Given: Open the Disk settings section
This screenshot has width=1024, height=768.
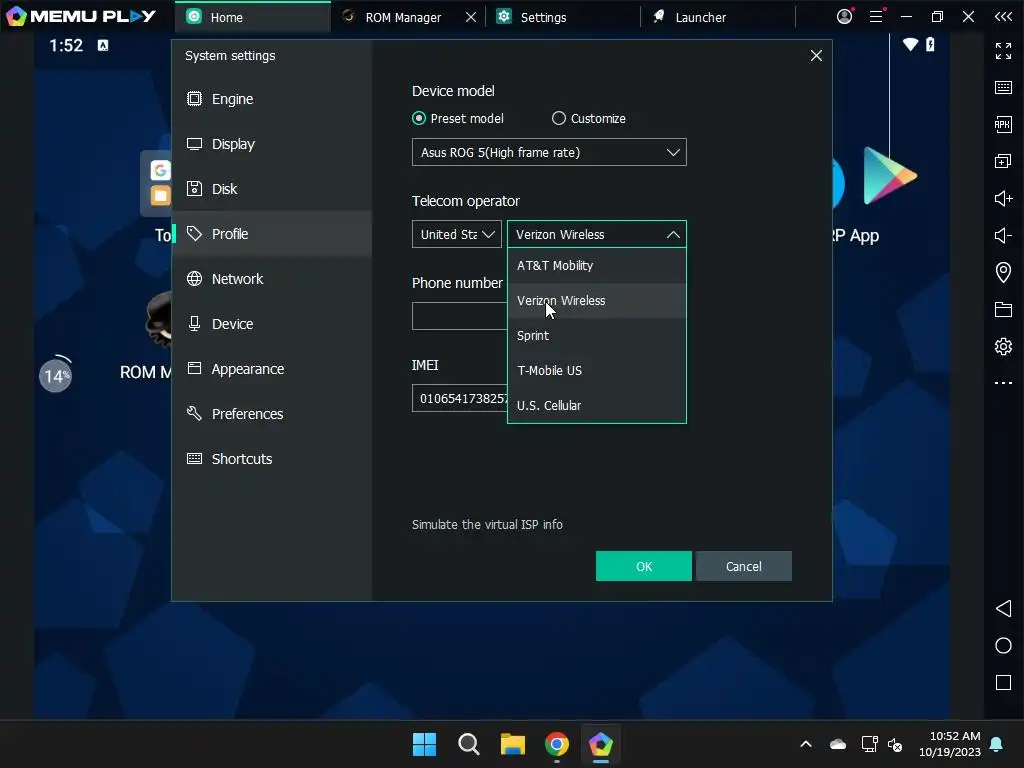Looking at the screenshot, I should [x=272, y=189].
